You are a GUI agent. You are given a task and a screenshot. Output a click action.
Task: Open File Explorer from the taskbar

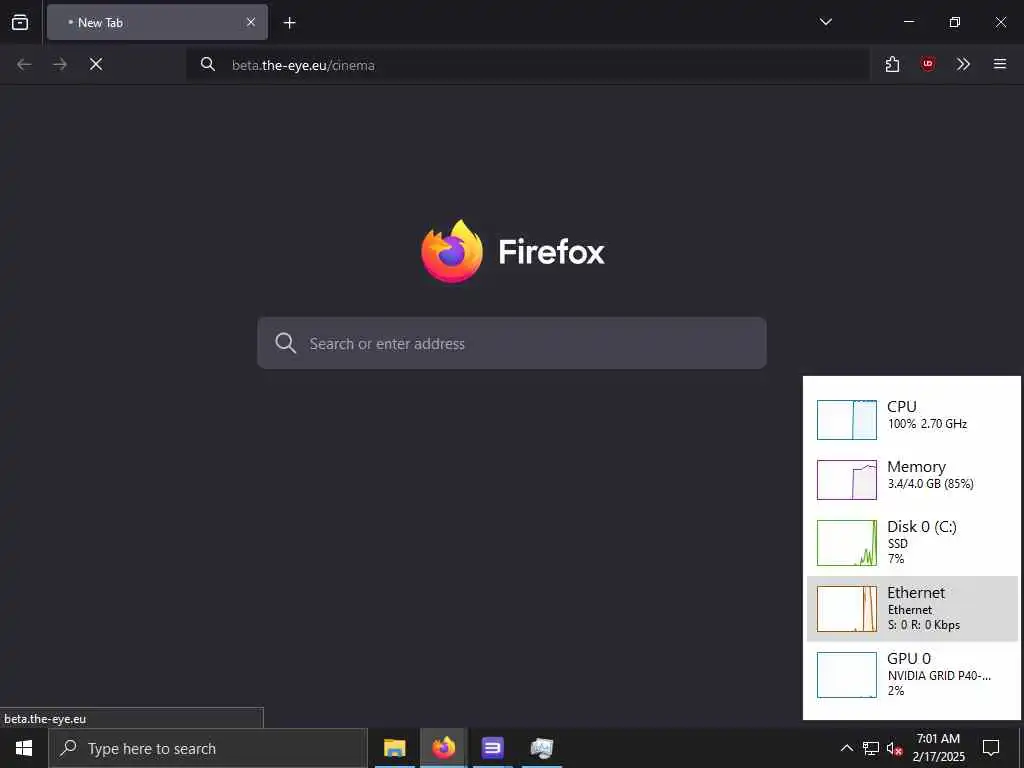394,748
